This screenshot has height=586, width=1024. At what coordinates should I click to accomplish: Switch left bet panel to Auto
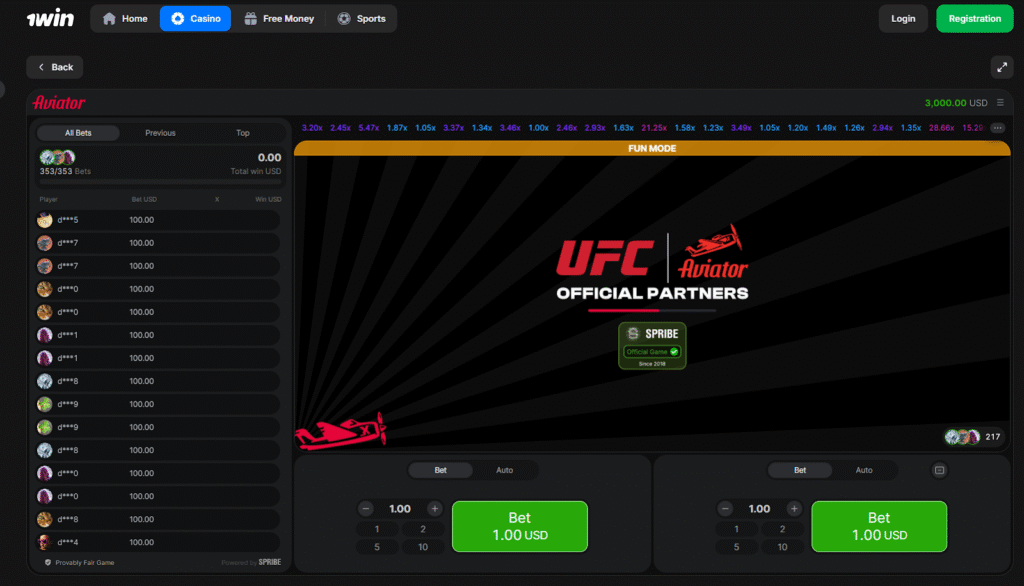(x=505, y=470)
